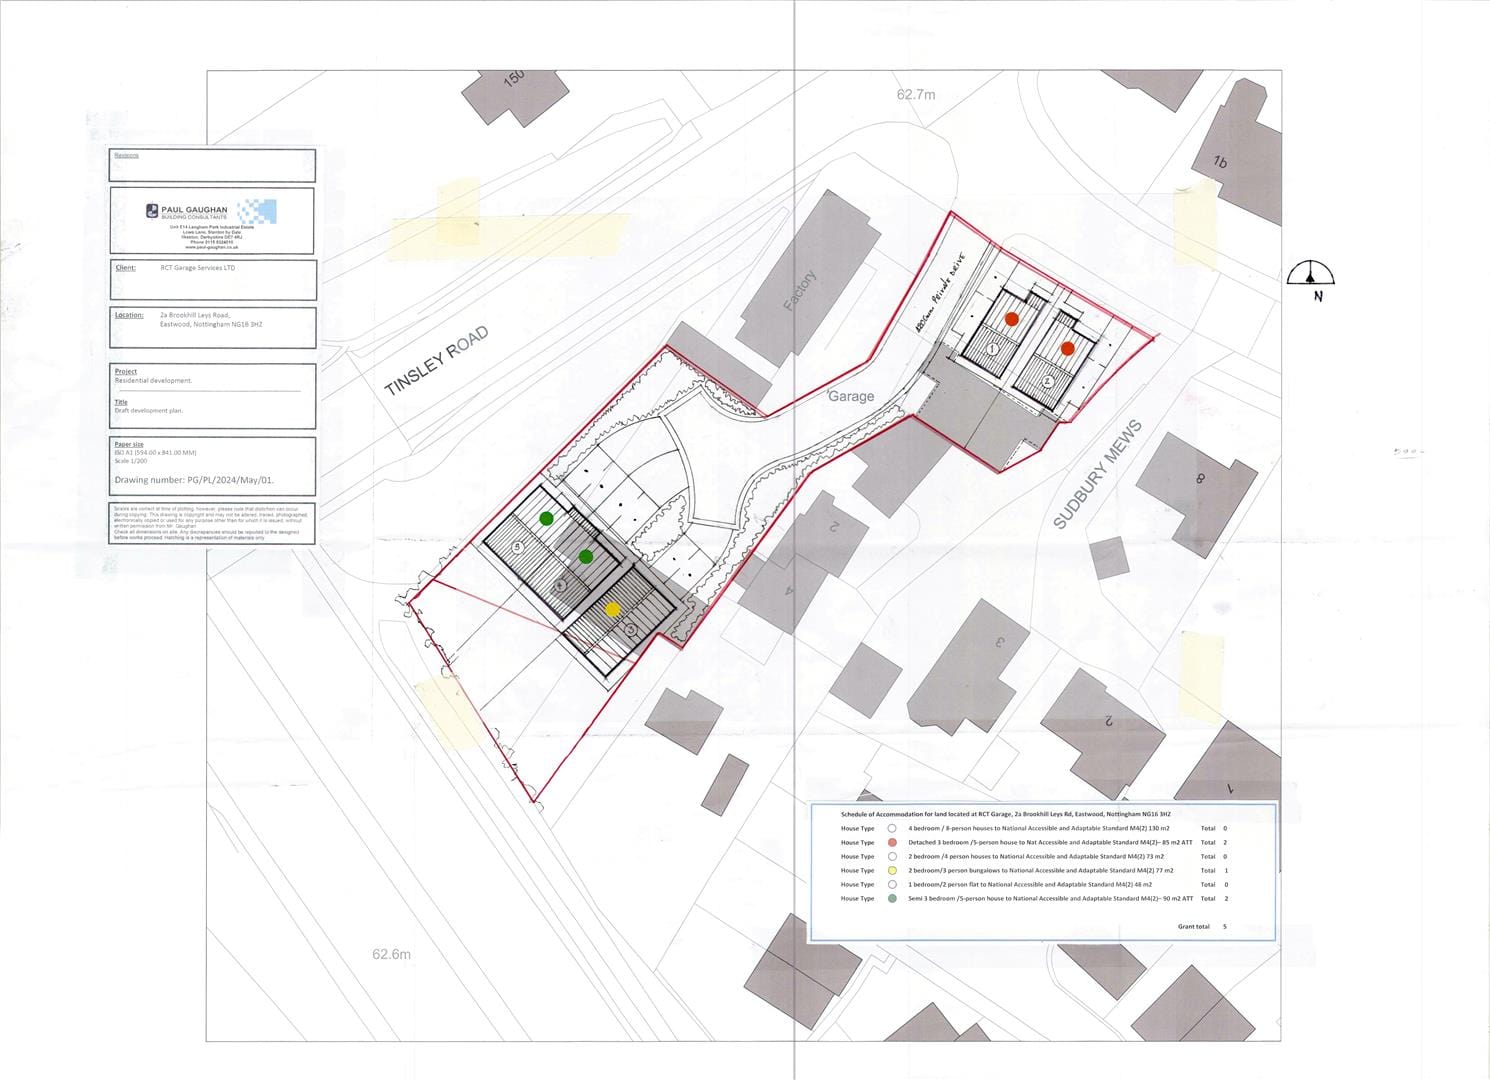Select the empty circle for 1 bedroom flat

892,885
